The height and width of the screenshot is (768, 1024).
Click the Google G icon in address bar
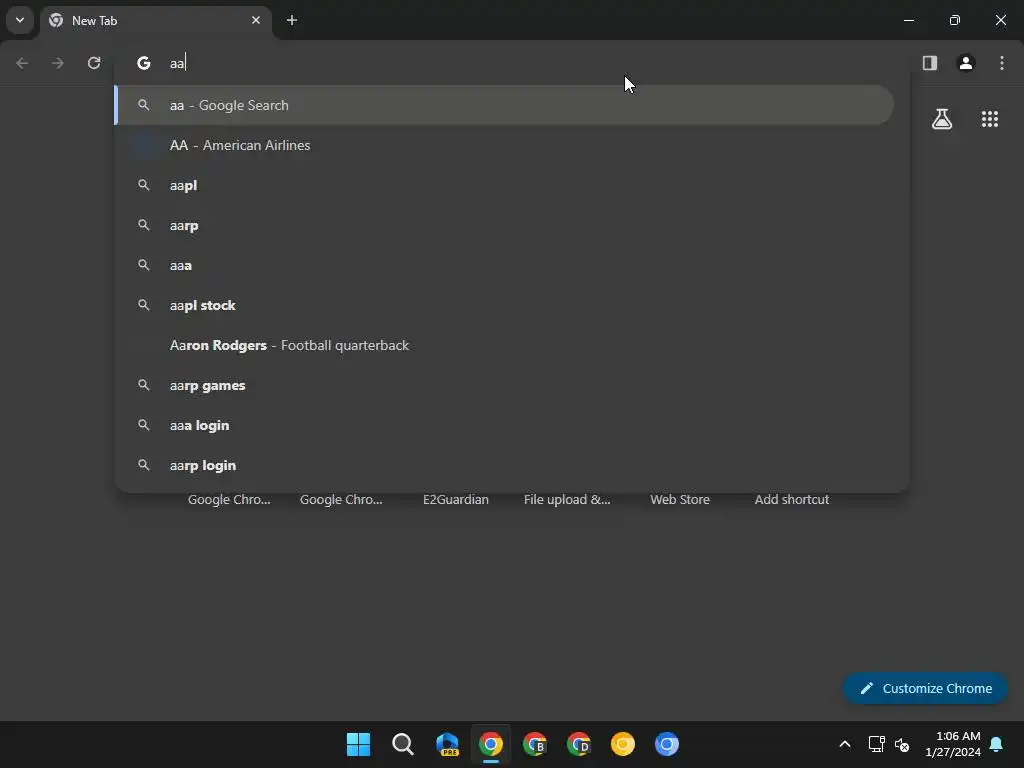click(144, 63)
